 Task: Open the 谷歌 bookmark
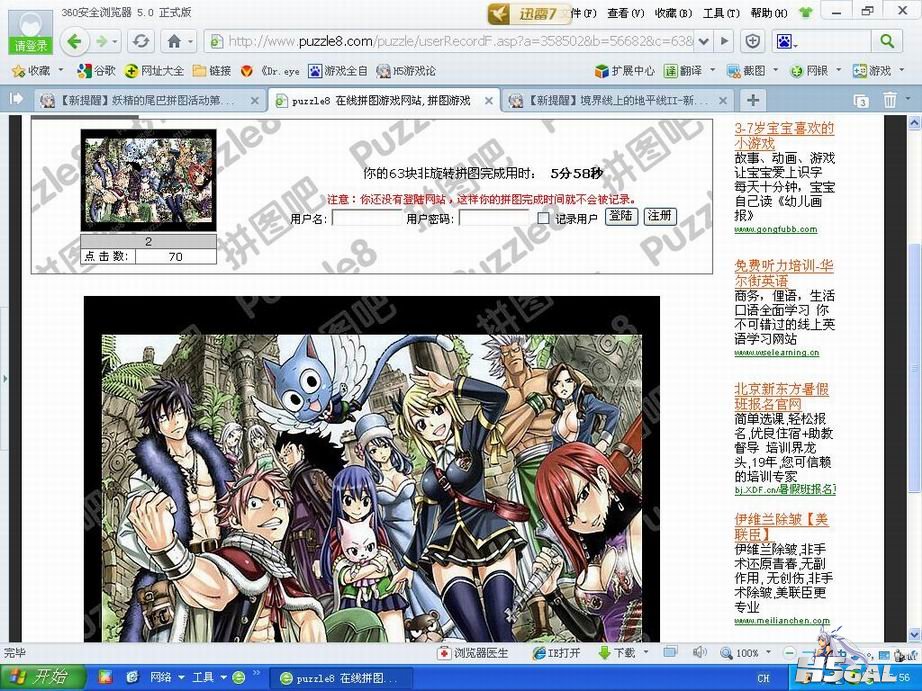click(97, 71)
